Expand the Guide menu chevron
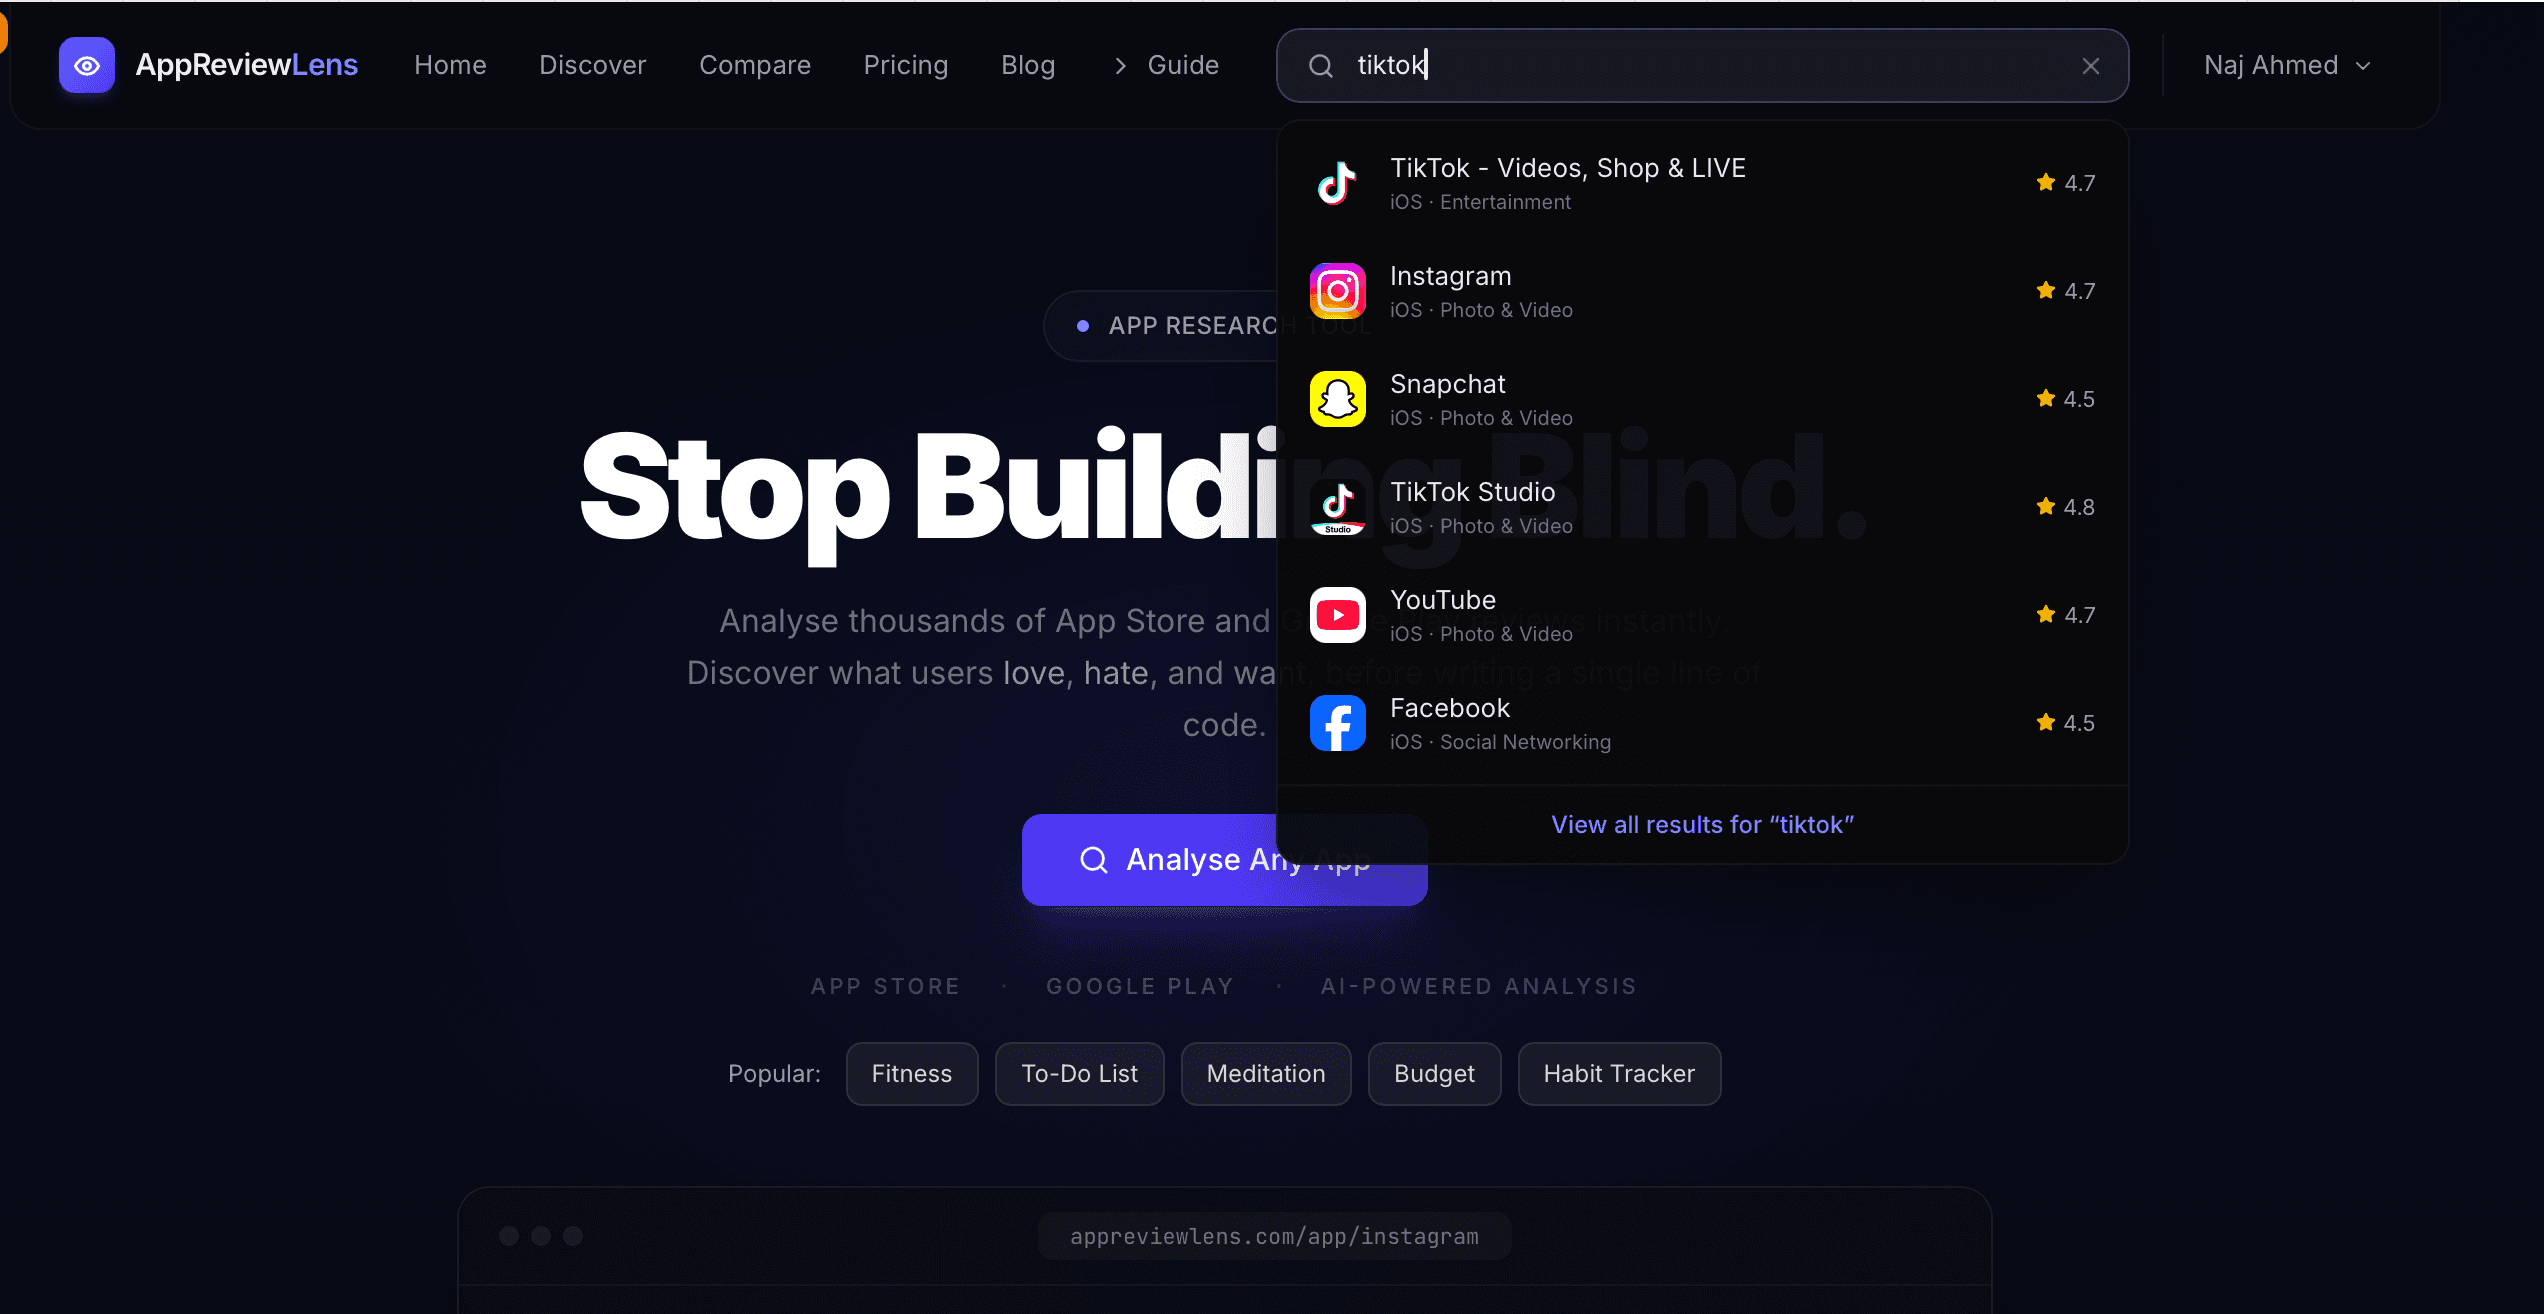 (1120, 66)
